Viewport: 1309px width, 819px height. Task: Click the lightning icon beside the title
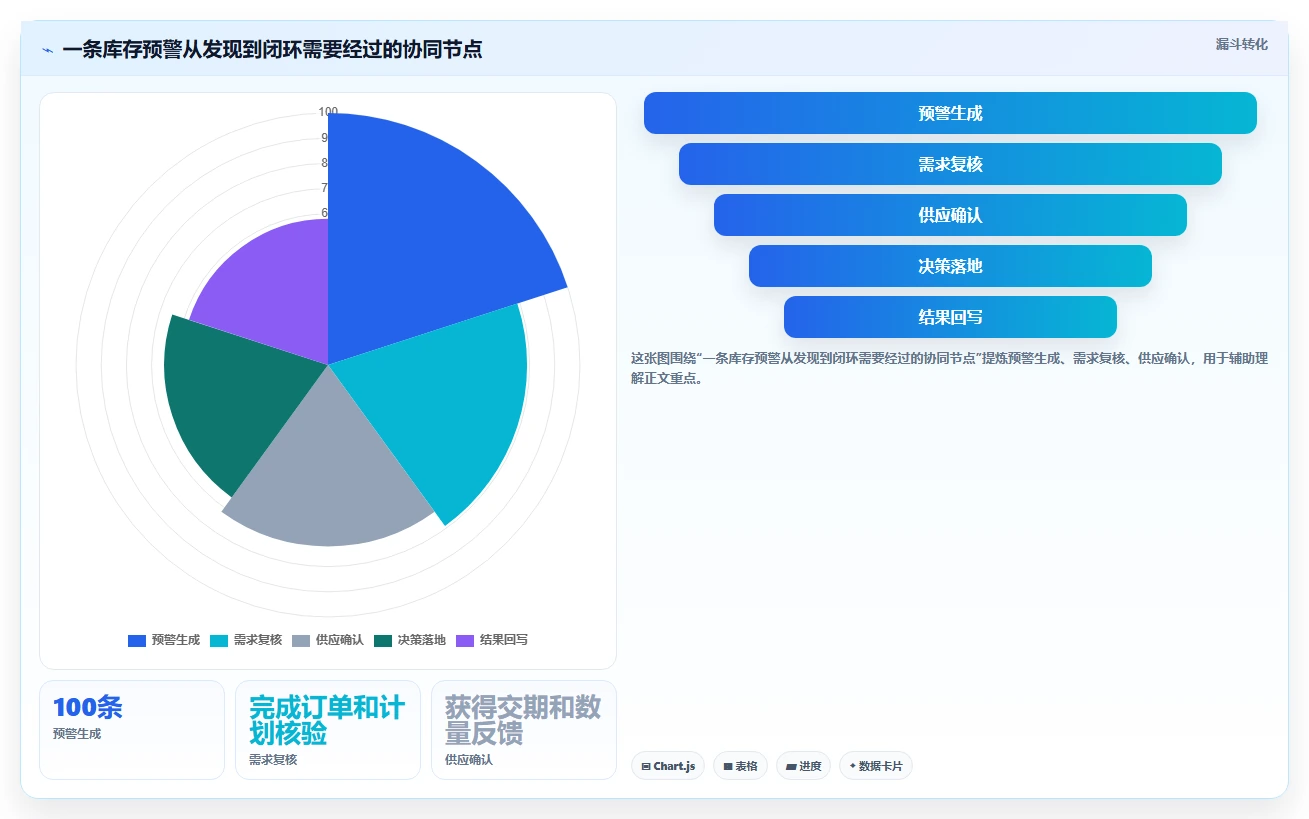47,49
